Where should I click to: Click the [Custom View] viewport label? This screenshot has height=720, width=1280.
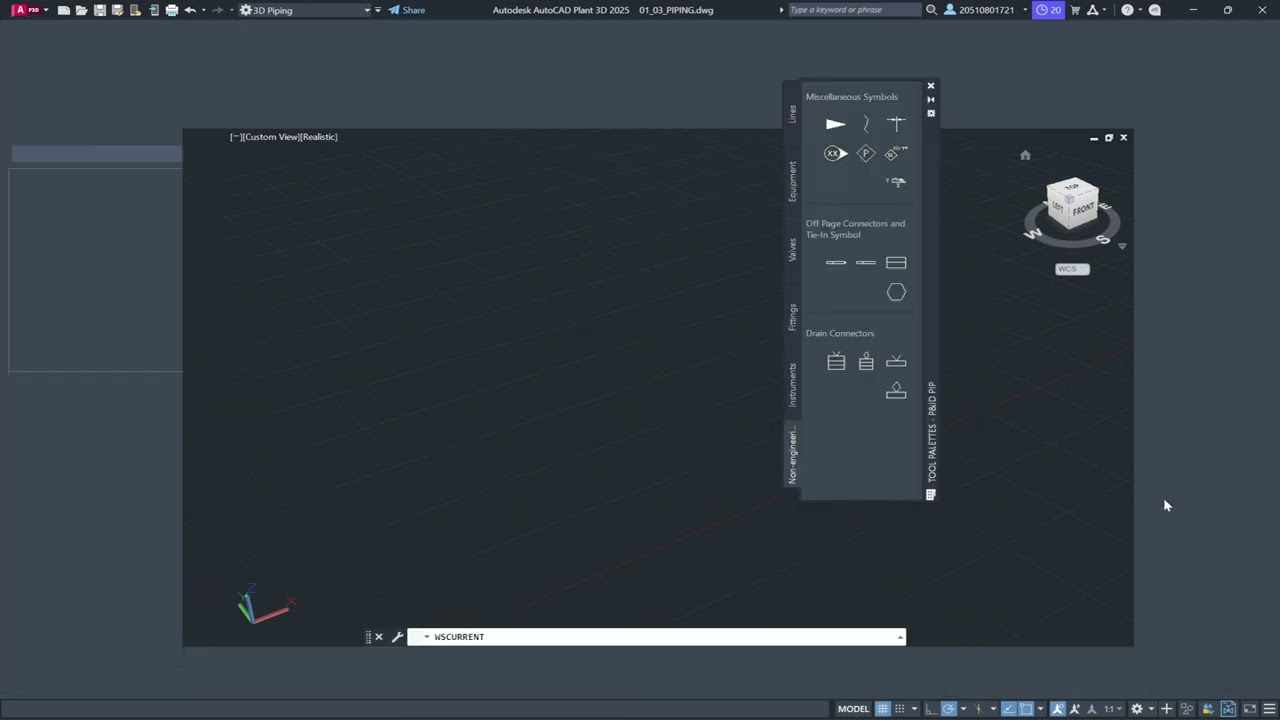pyautogui.click(x=270, y=137)
